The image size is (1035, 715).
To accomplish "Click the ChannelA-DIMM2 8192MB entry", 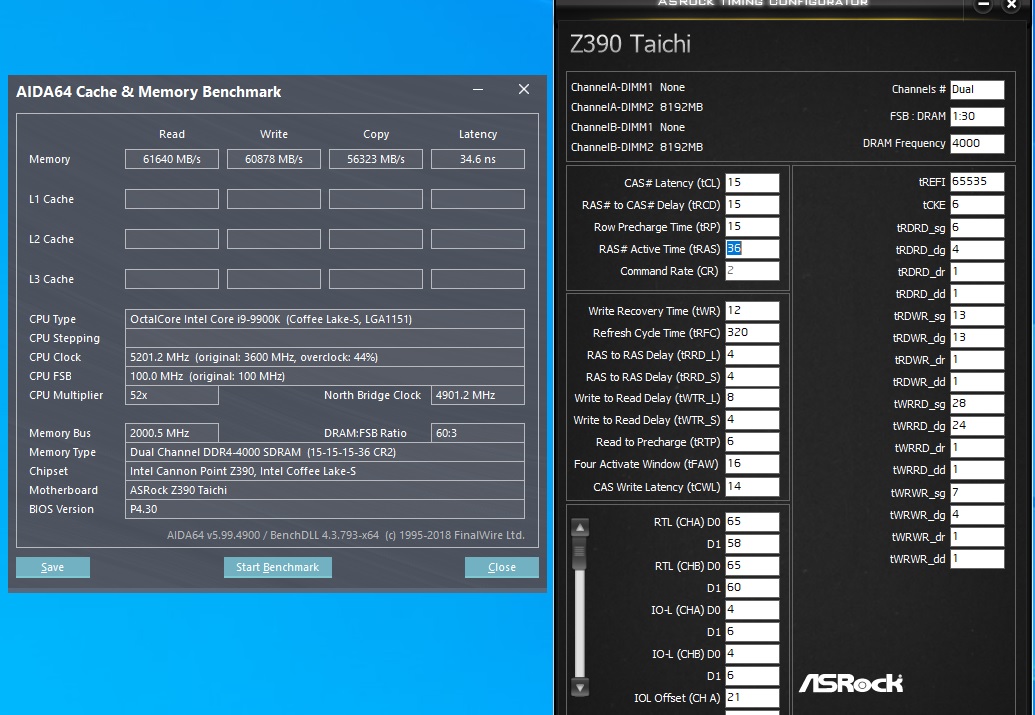I will 636,107.
